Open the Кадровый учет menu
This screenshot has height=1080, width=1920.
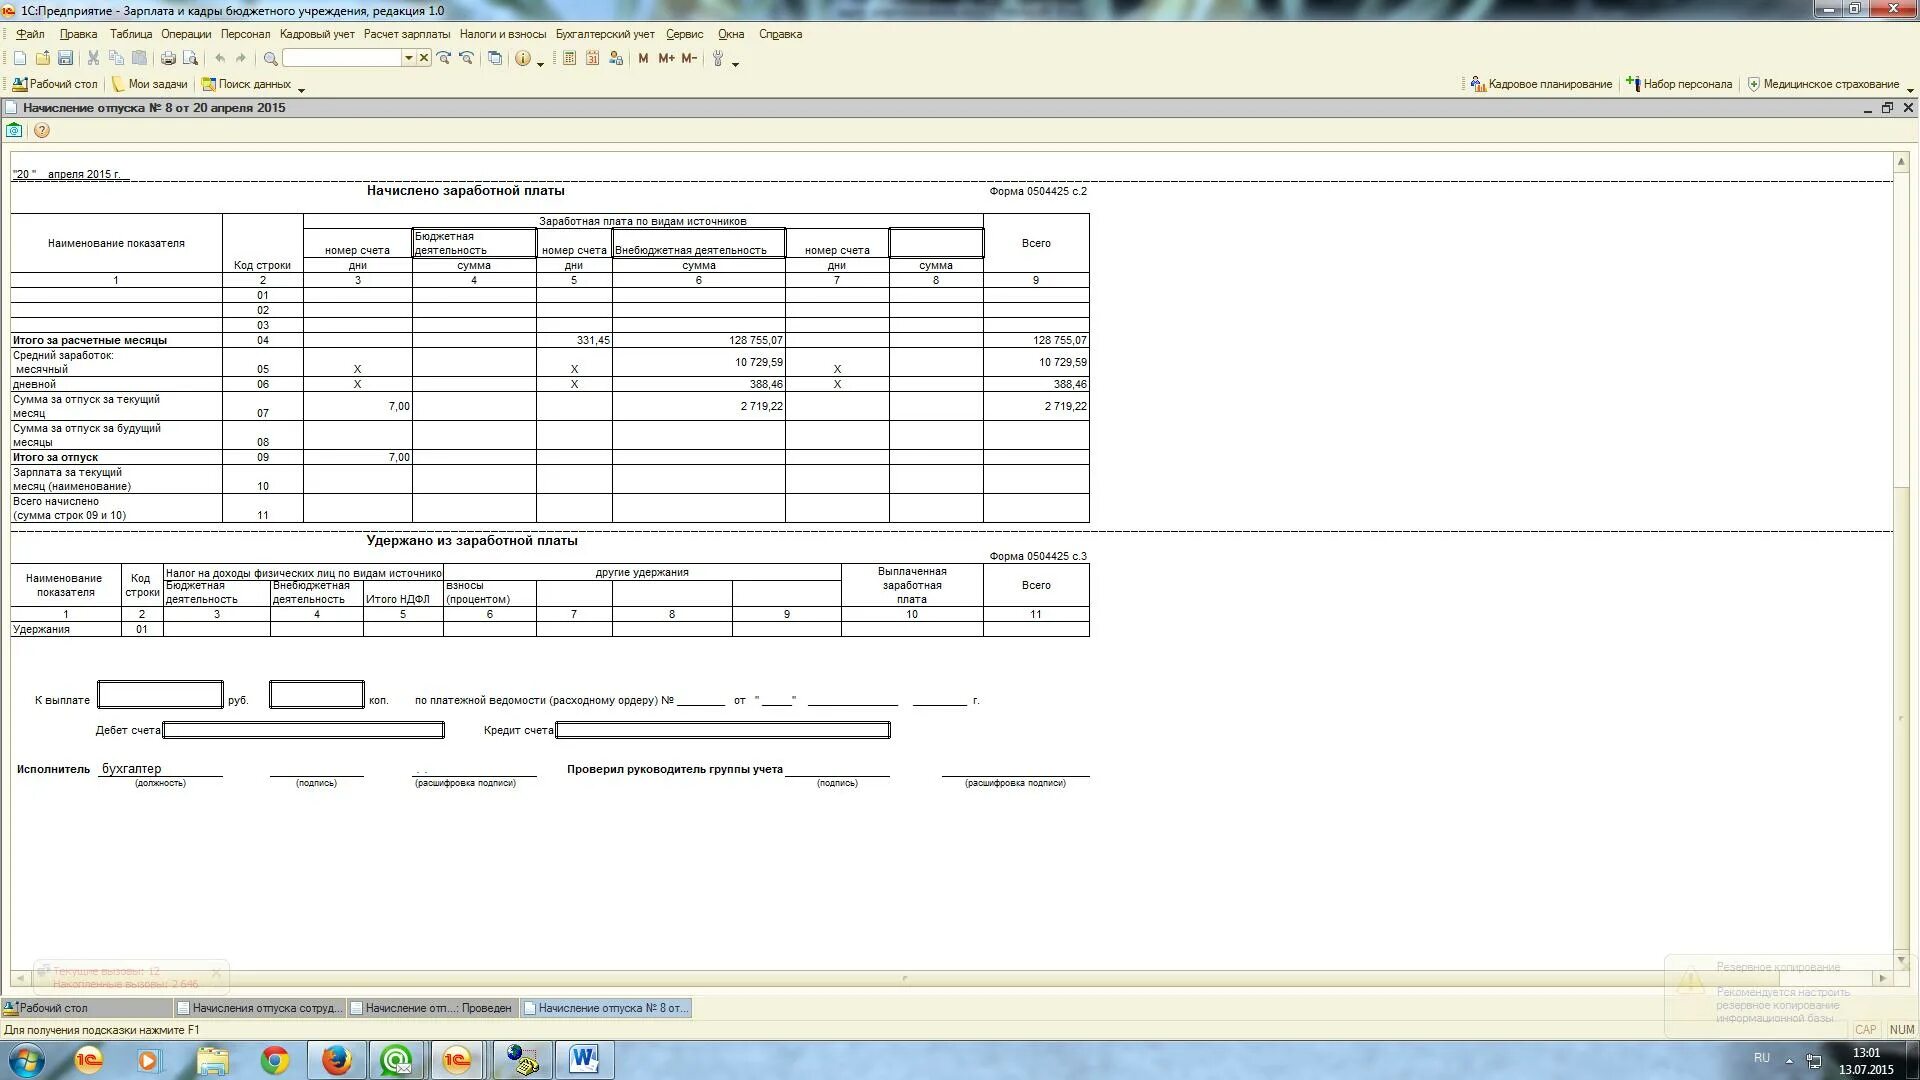(317, 34)
